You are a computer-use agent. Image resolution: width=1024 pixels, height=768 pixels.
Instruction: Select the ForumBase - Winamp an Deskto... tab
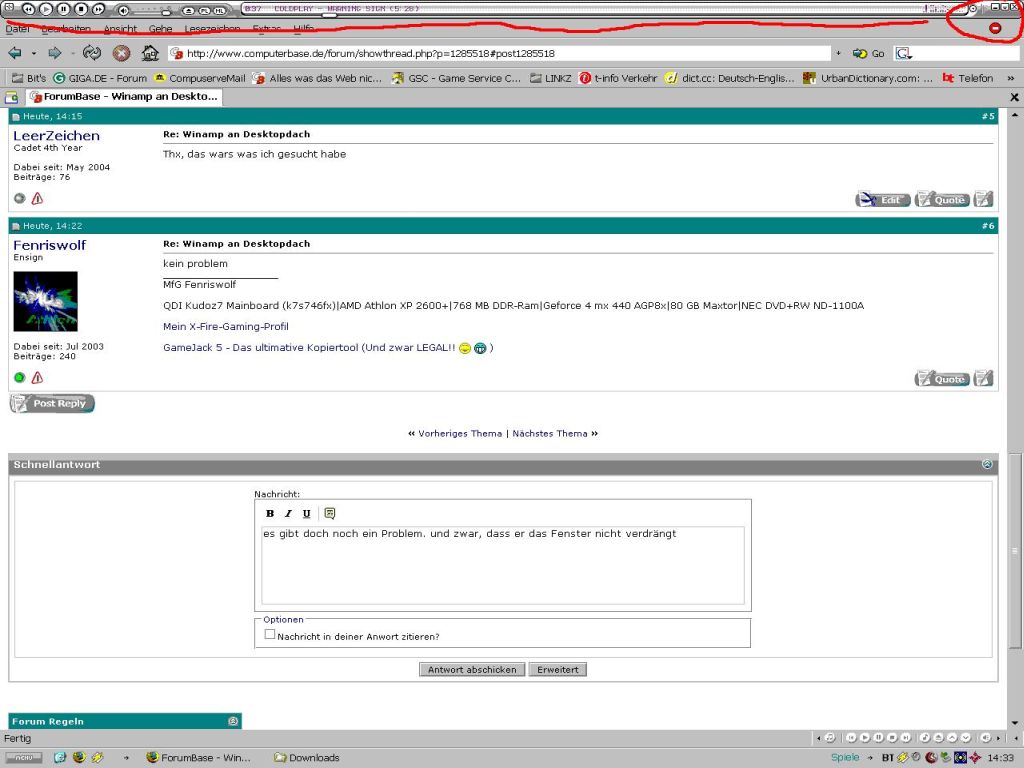(x=124, y=97)
